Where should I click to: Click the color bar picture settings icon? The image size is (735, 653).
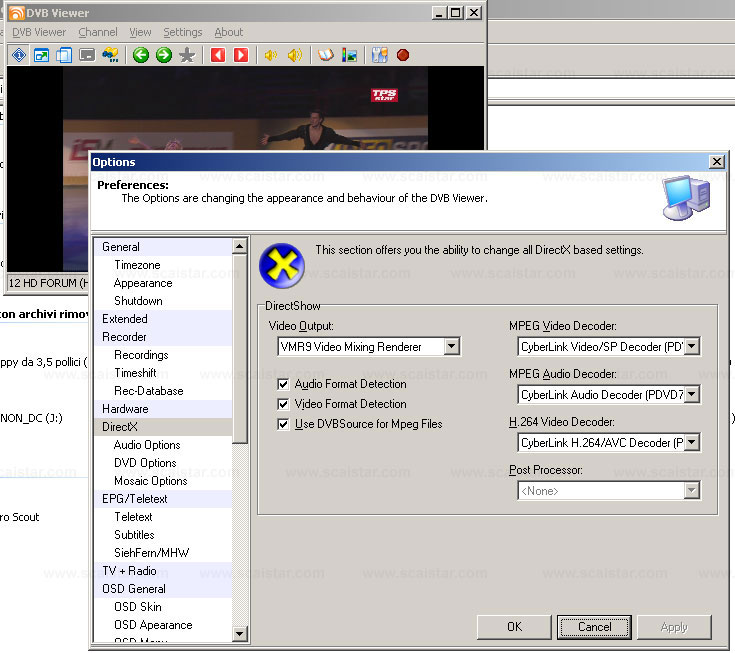(349, 55)
